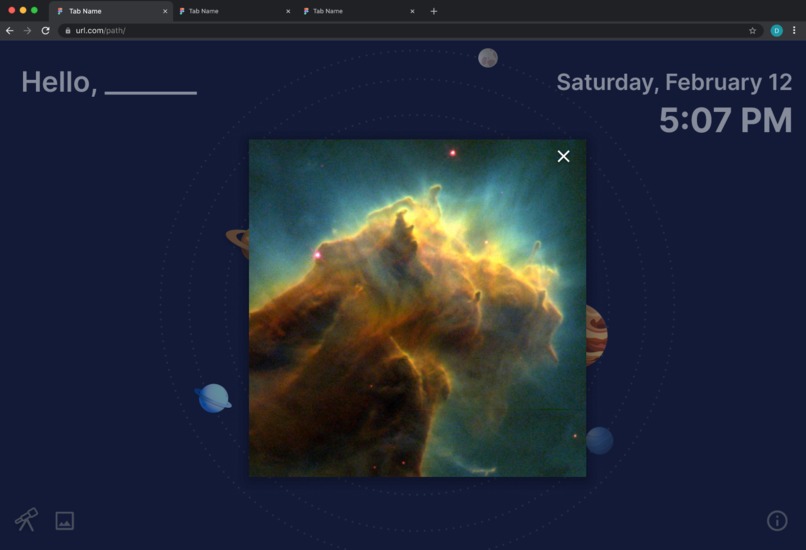Open the profile avatar D
Screen dimensions: 806x550
pyautogui.click(x=777, y=31)
